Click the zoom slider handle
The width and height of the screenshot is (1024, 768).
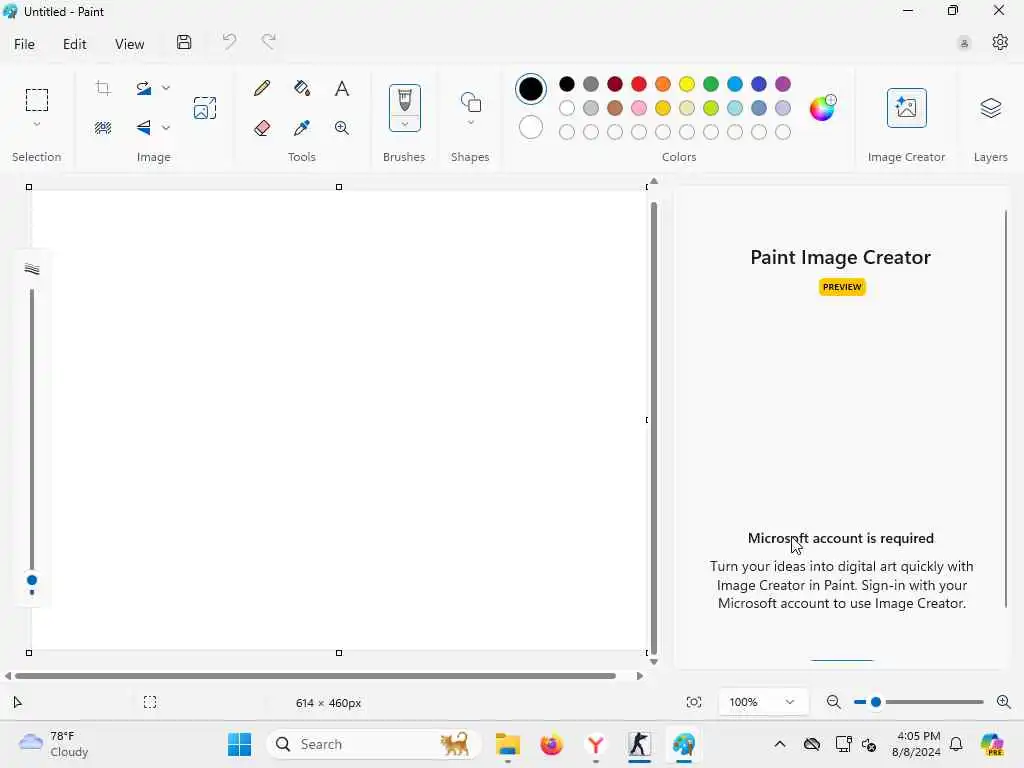(876, 702)
